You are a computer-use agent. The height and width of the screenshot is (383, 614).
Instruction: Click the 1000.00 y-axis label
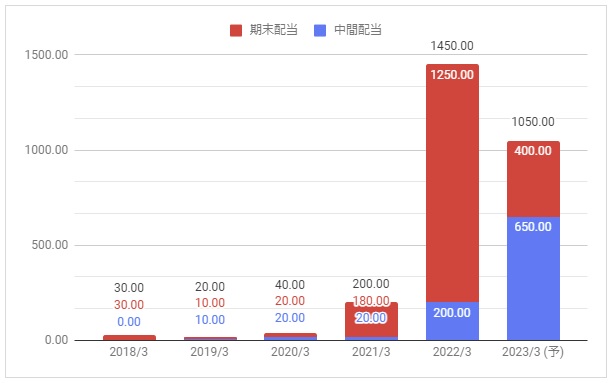(46, 150)
